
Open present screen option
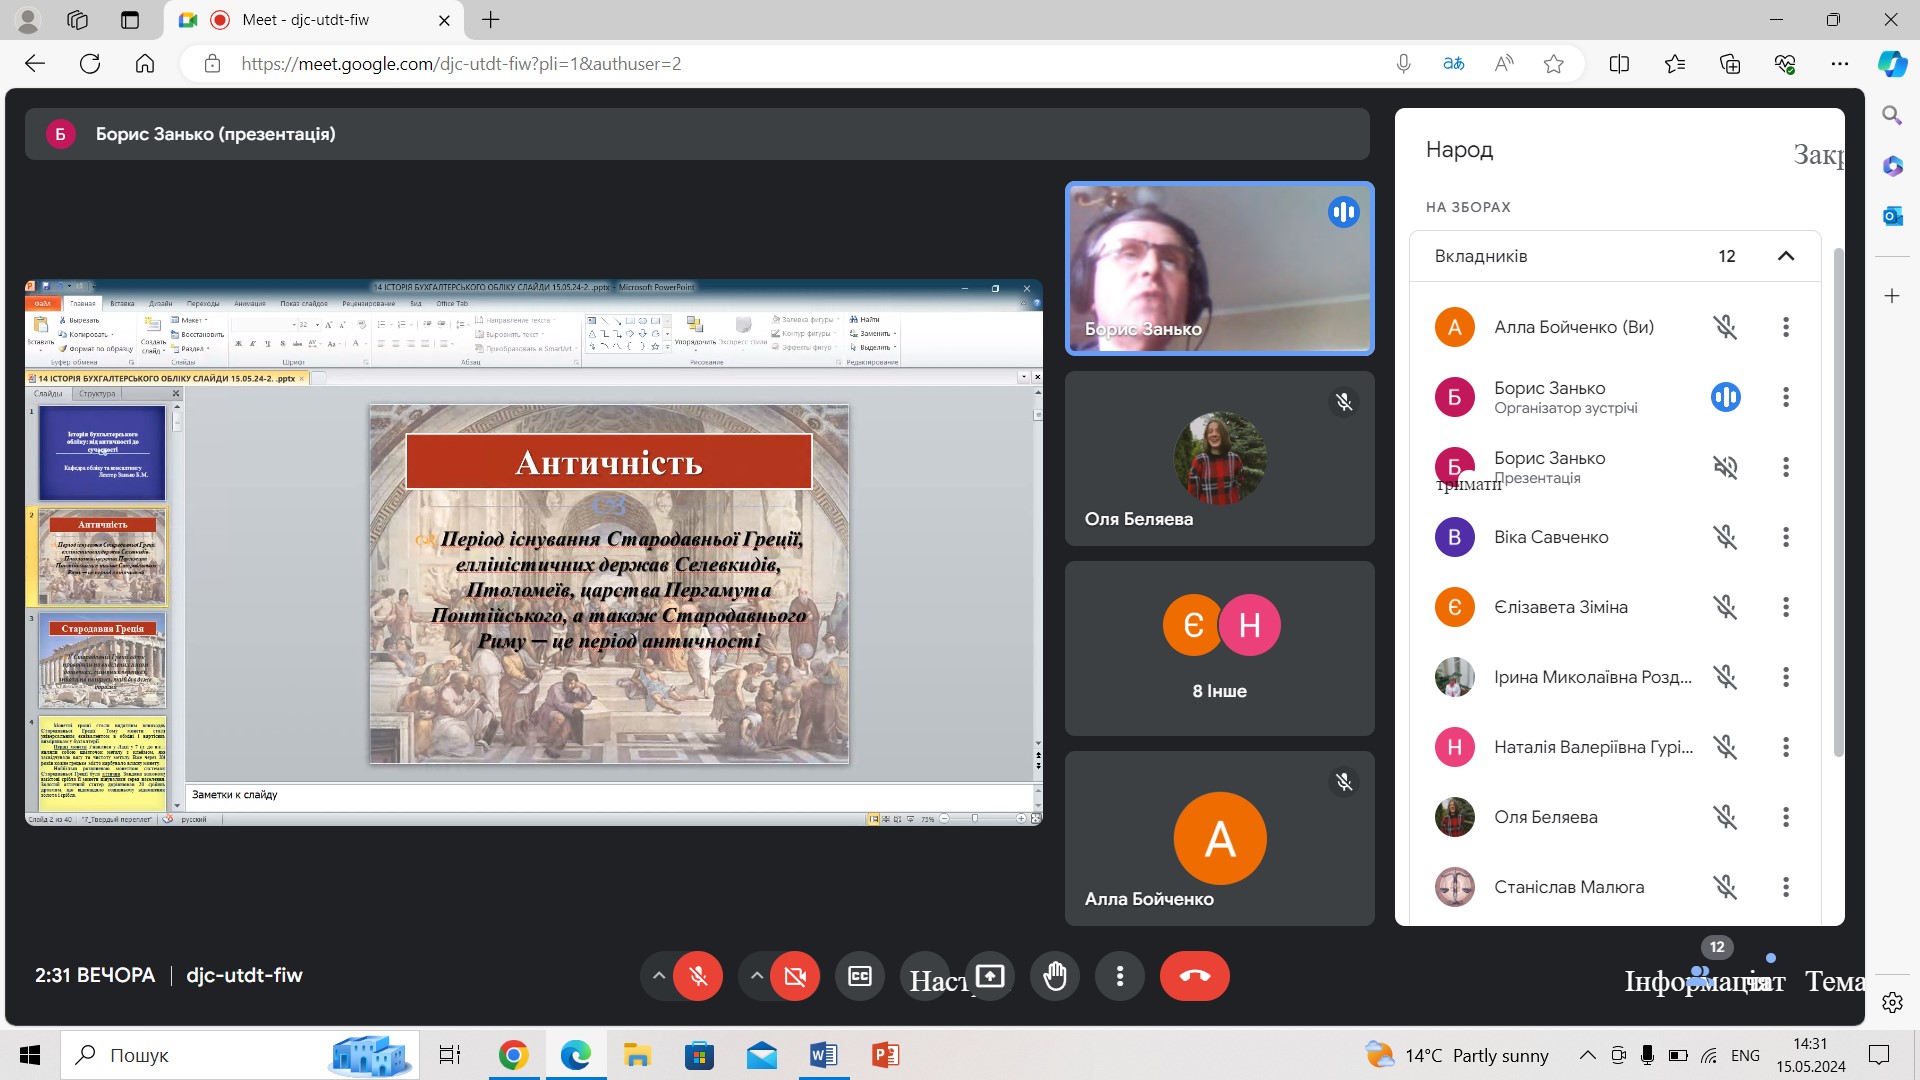pos(990,976)
